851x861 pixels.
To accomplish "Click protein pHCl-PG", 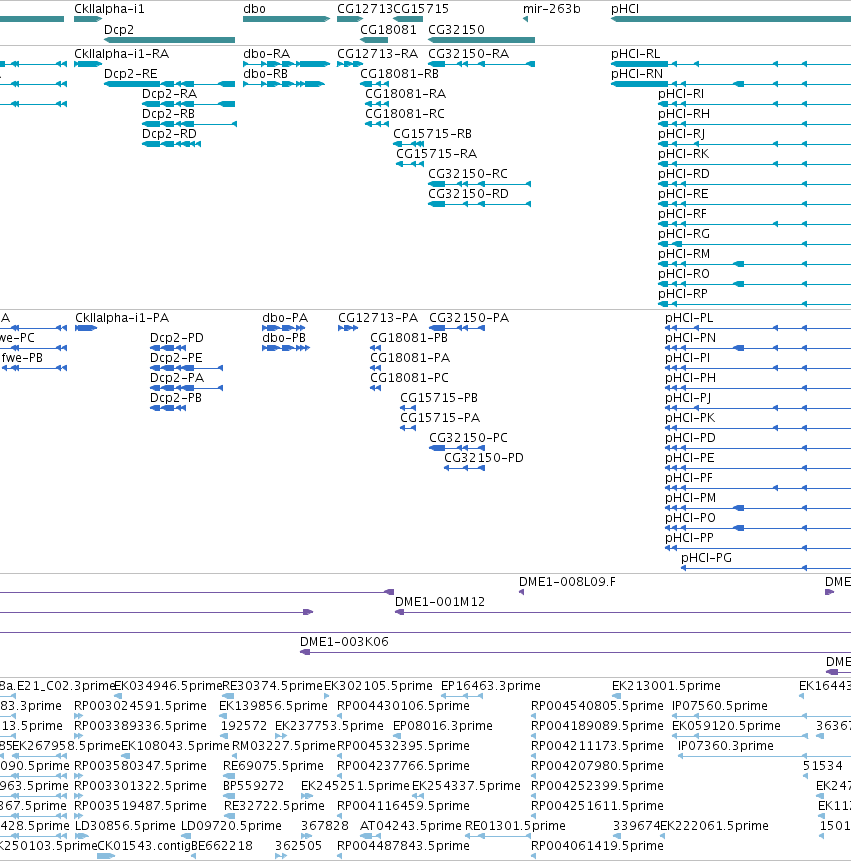I will 706,558.
